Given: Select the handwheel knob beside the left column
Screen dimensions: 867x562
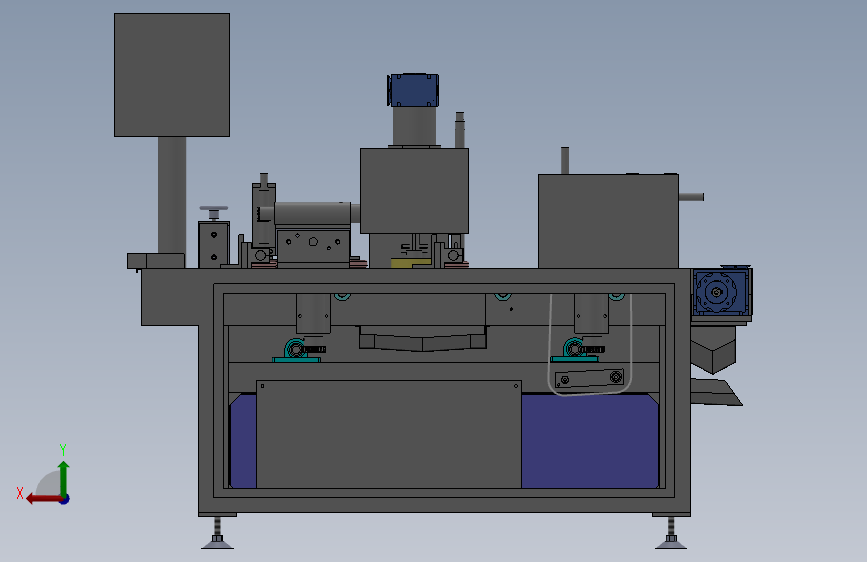Looking at the screenshot, I should (213, 212).
